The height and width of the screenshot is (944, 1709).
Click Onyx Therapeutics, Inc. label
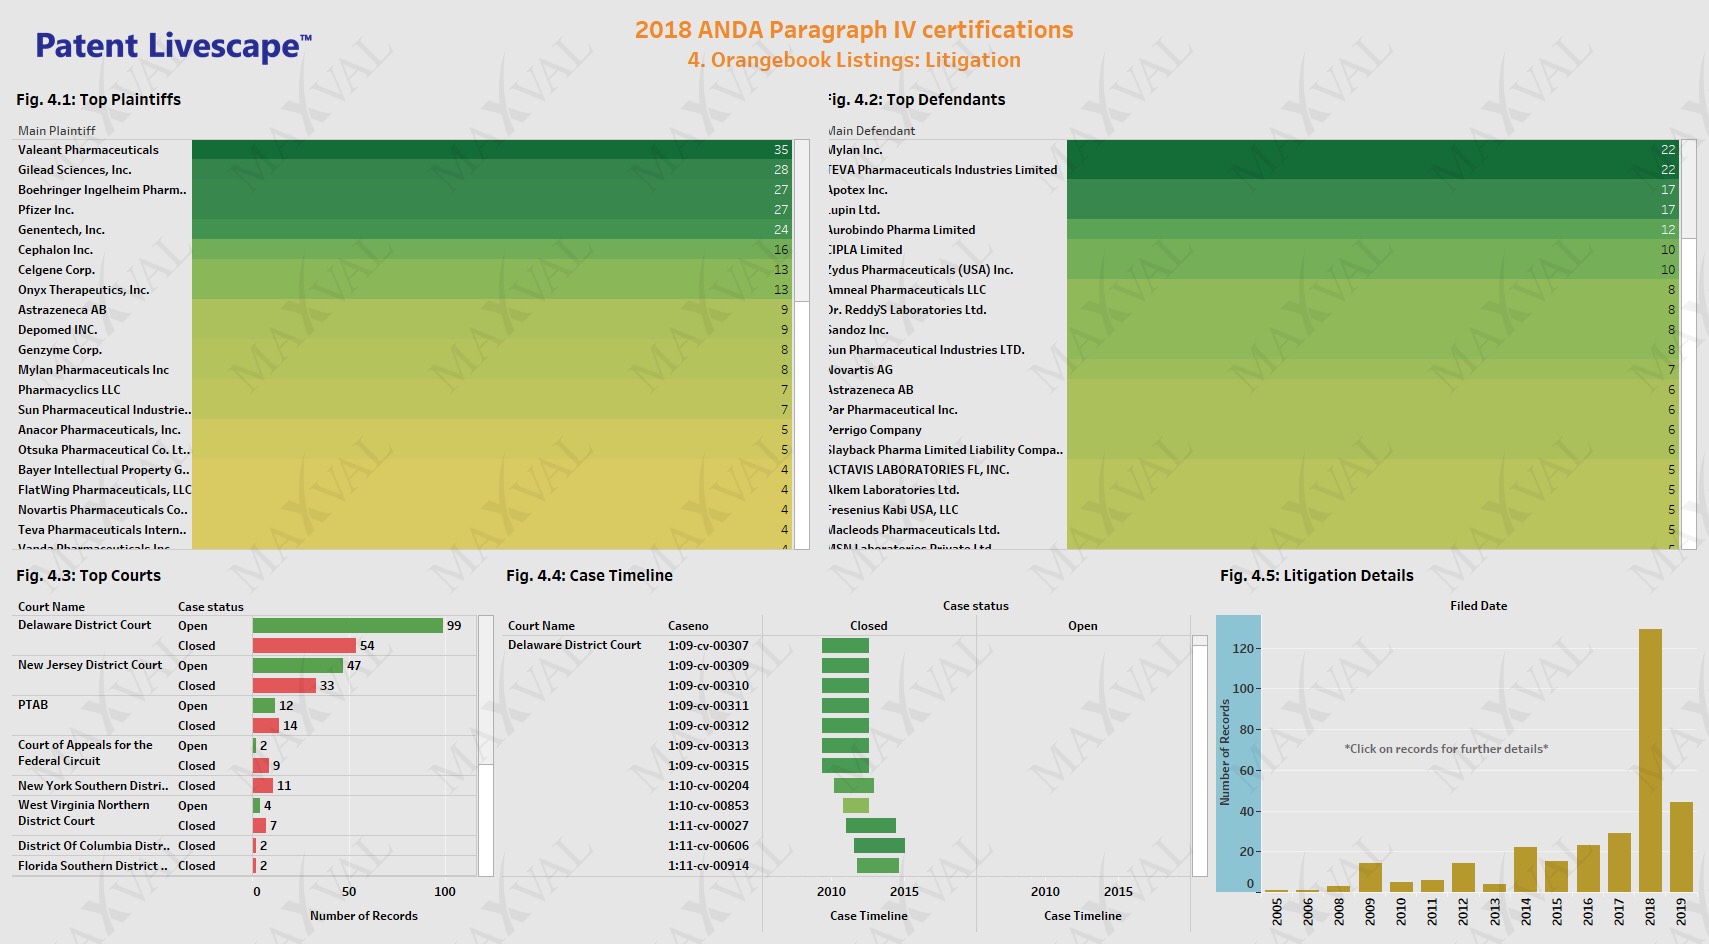tap(83, 290)
